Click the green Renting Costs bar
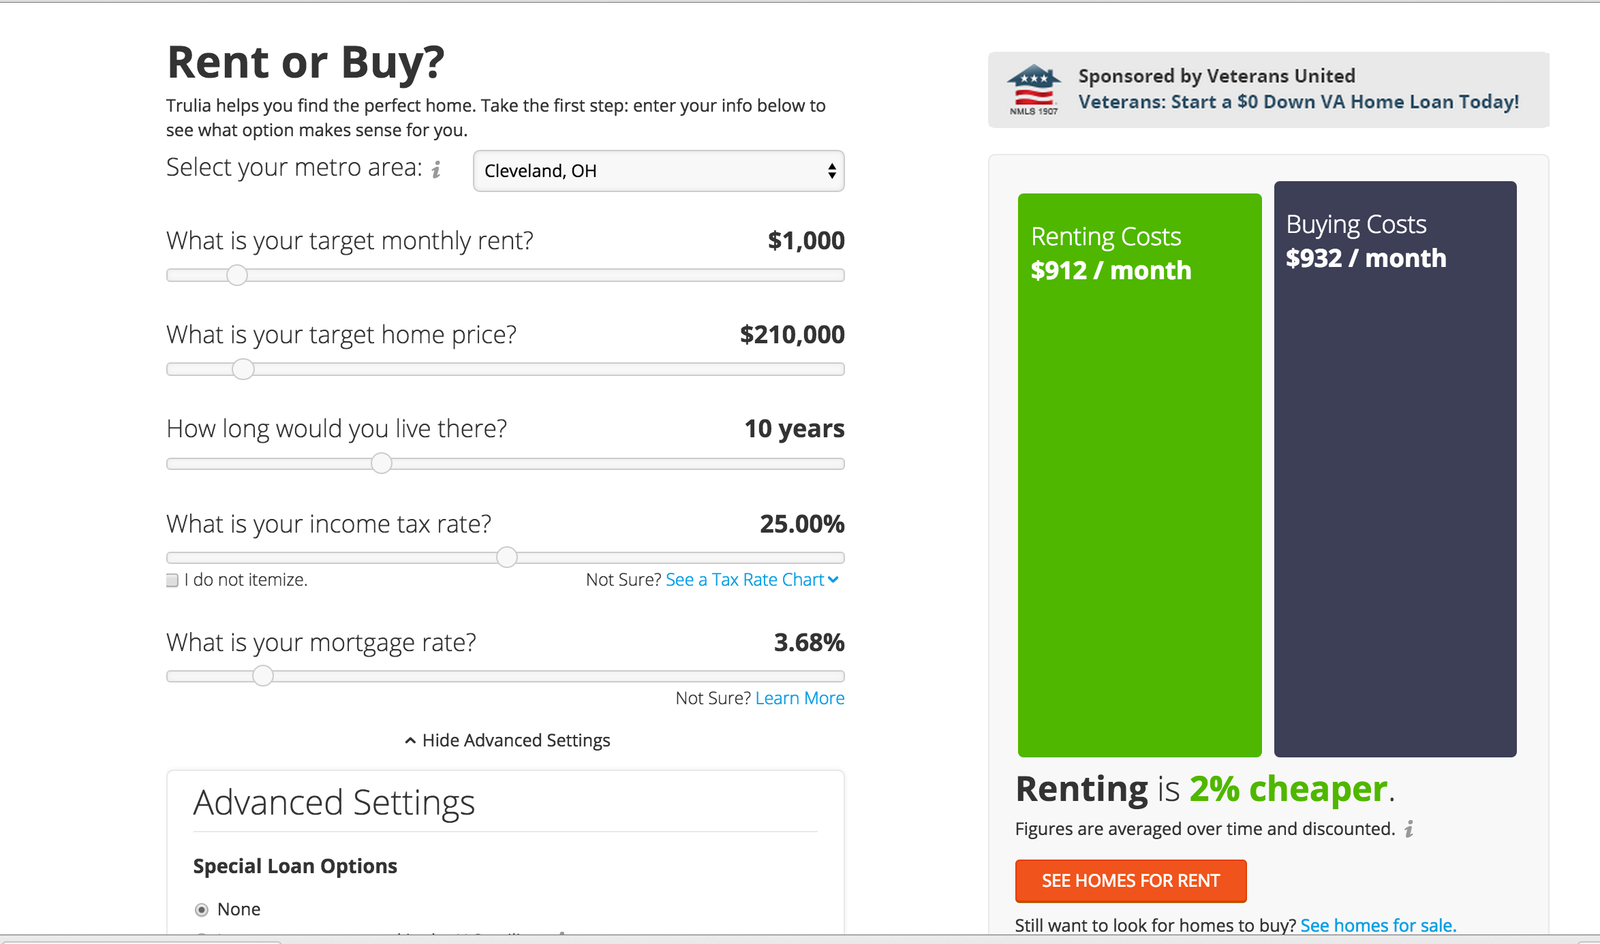 pyautogui.click(x=1139, y=500)
